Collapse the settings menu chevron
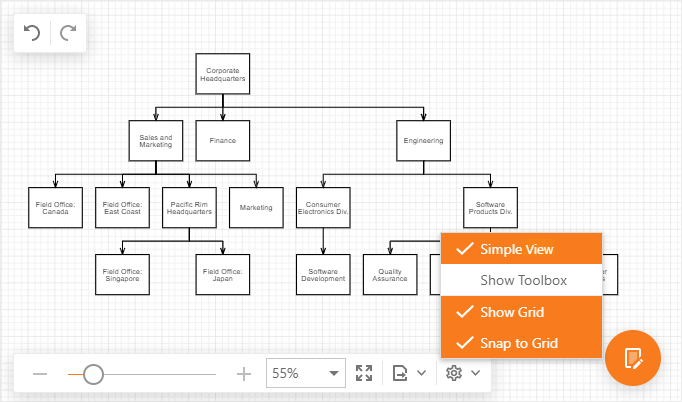The image size is (682, 402). coord(475,374)
